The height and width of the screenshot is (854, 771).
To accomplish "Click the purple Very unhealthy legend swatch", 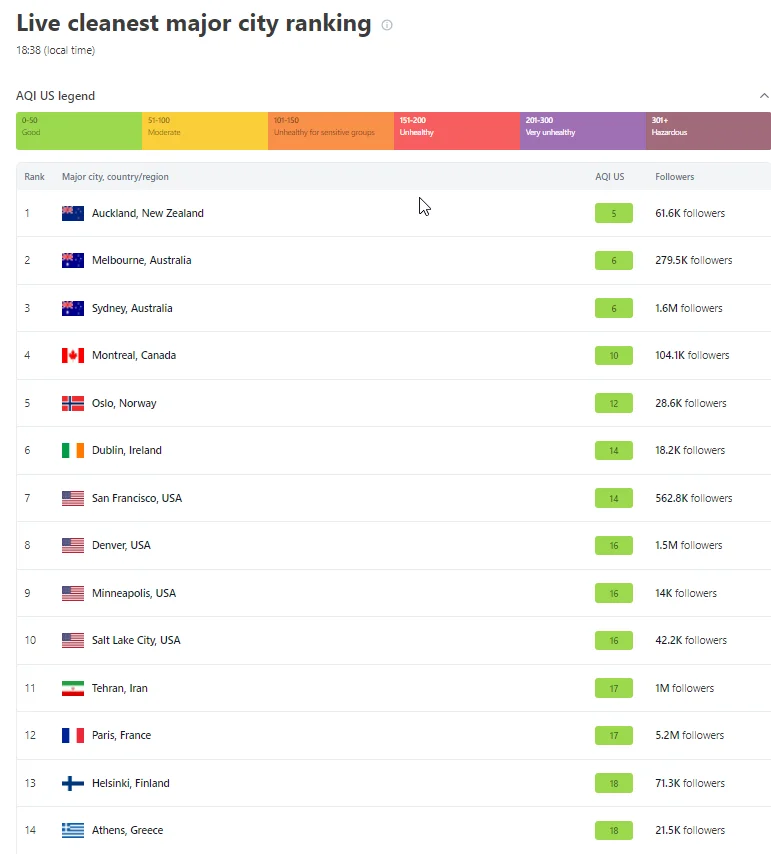I will (x=582, y=131).
